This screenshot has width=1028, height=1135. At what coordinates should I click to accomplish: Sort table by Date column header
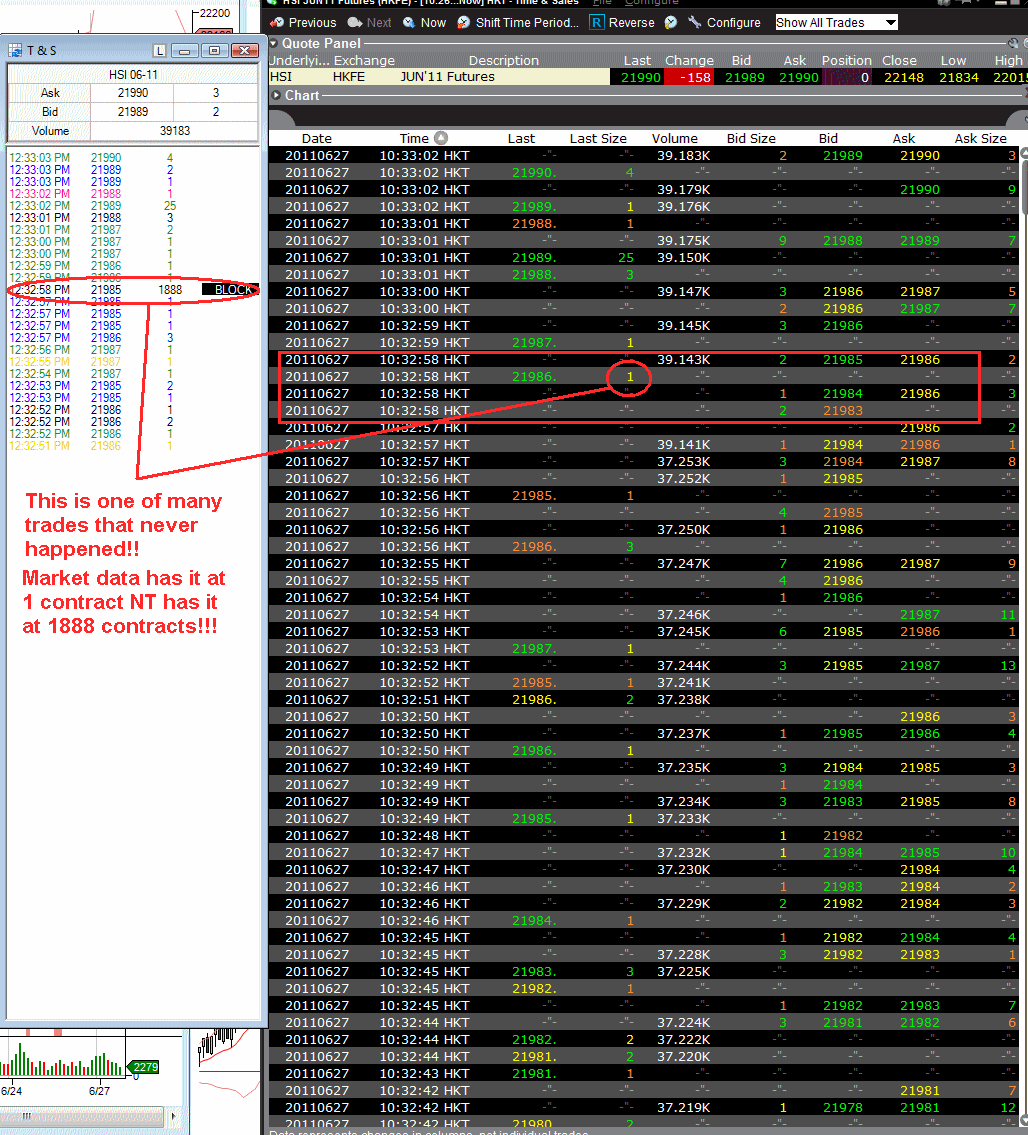coord(316,138)
